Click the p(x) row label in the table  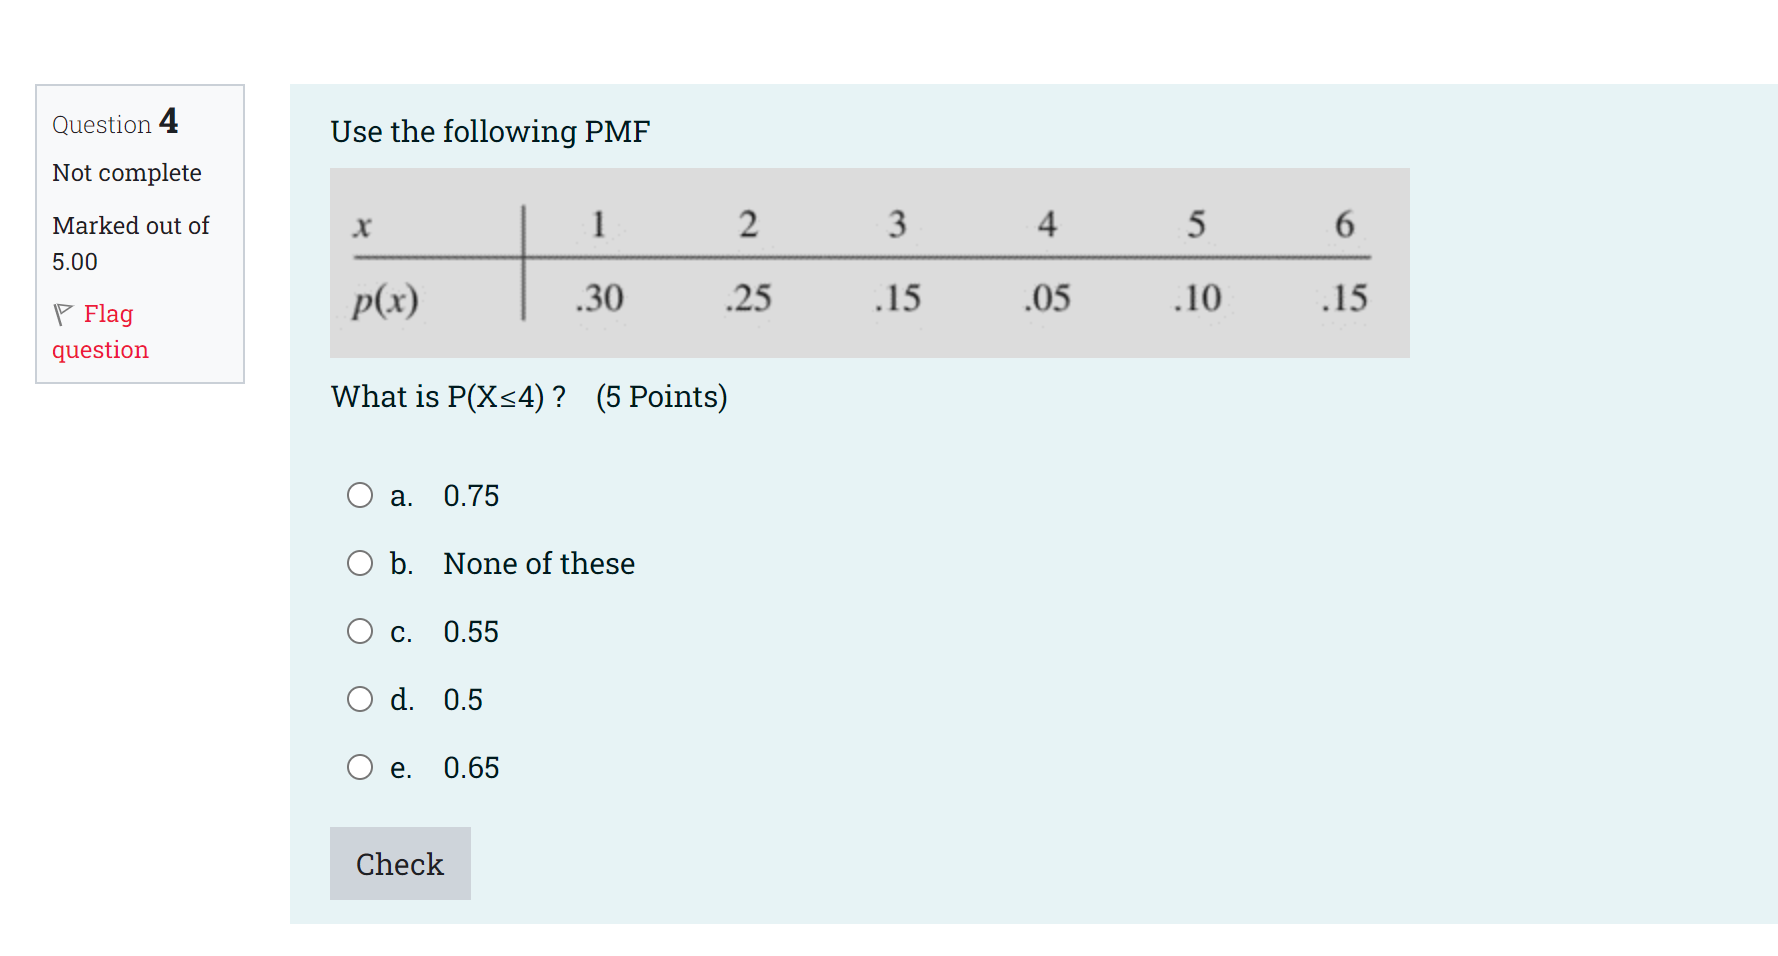tap(384, 298)
